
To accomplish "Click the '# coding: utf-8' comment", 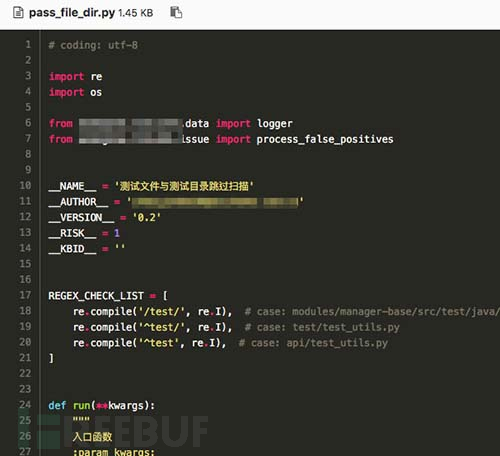I will pos(93,45).
